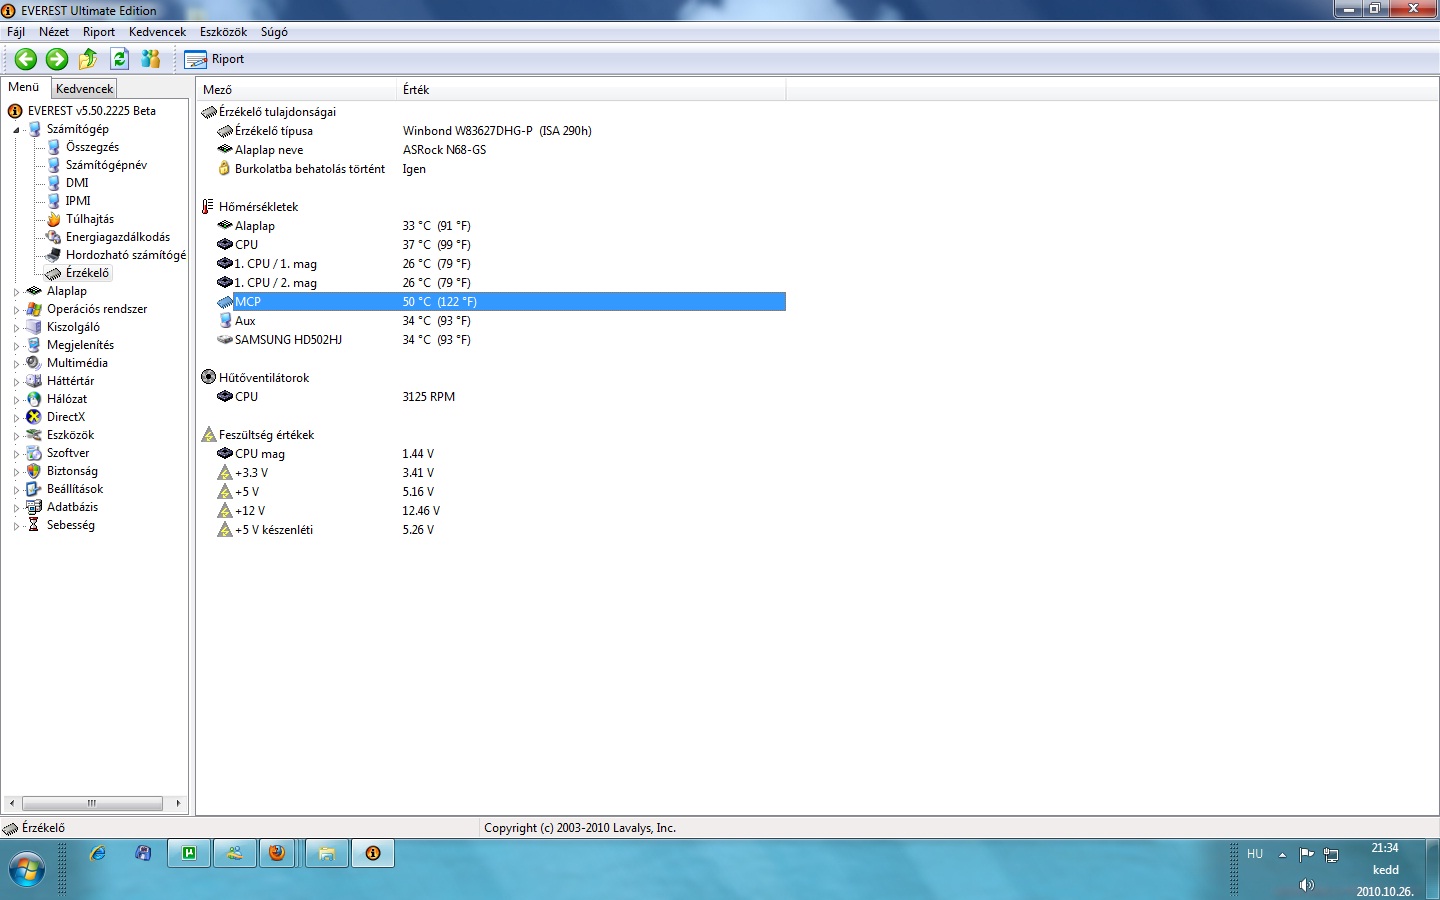Click the +5 V készenléti row
This screenshot has width=1440, height=900.
pyautogui.click(x=491, y=530)
